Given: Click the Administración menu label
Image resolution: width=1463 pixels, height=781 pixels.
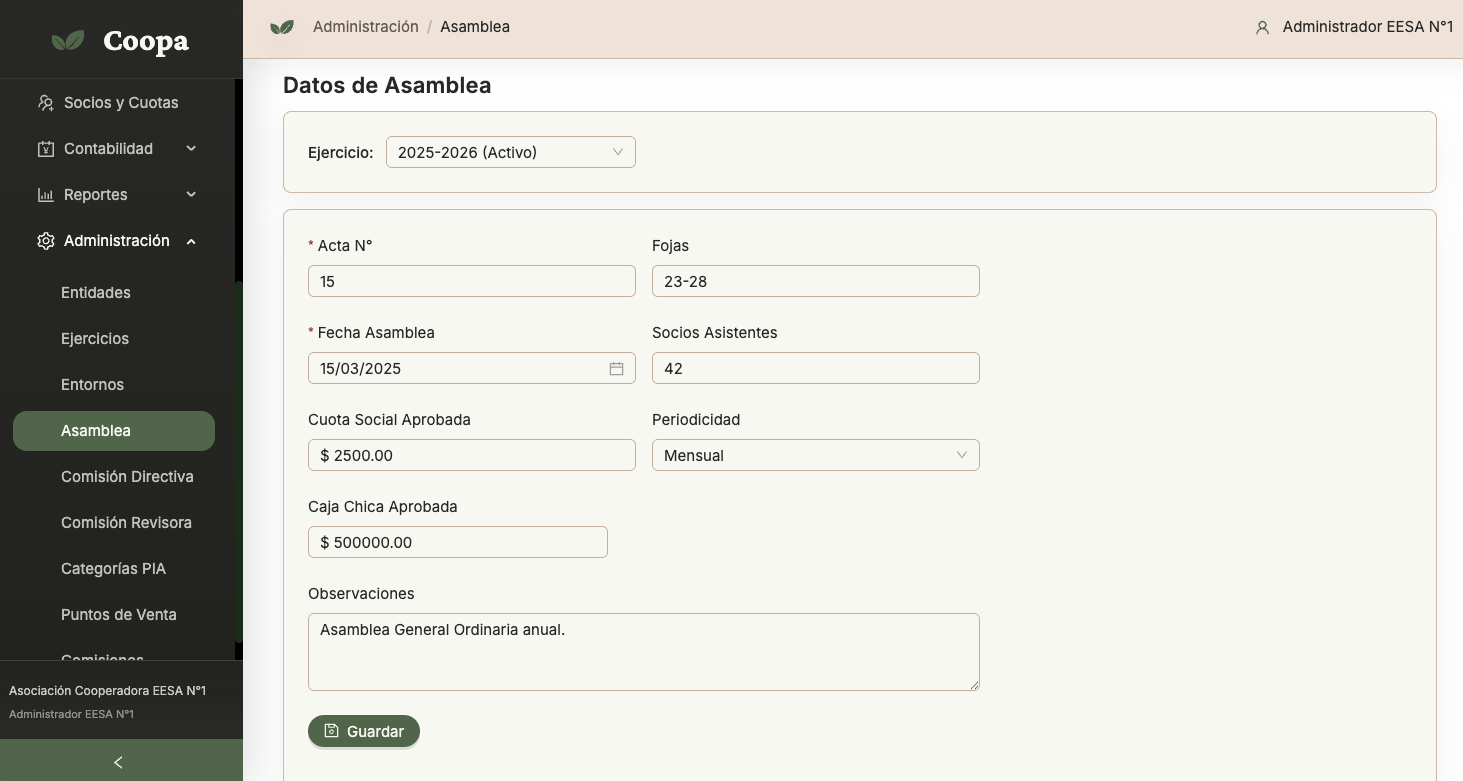Looking at the screenshot, I should point(117,241).
